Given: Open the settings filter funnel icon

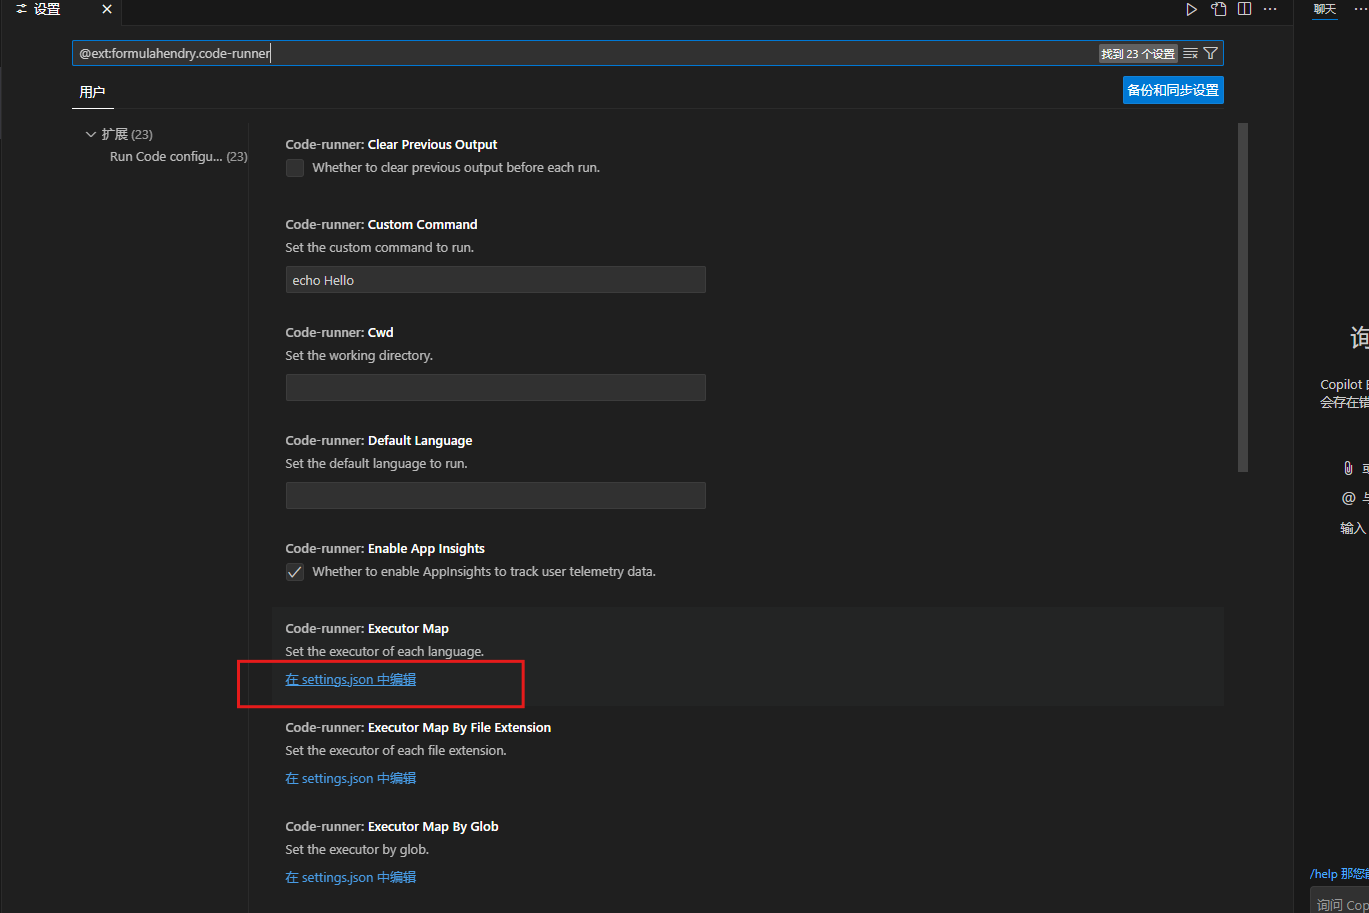Looking at the screenshot, I should point(1210,53).
